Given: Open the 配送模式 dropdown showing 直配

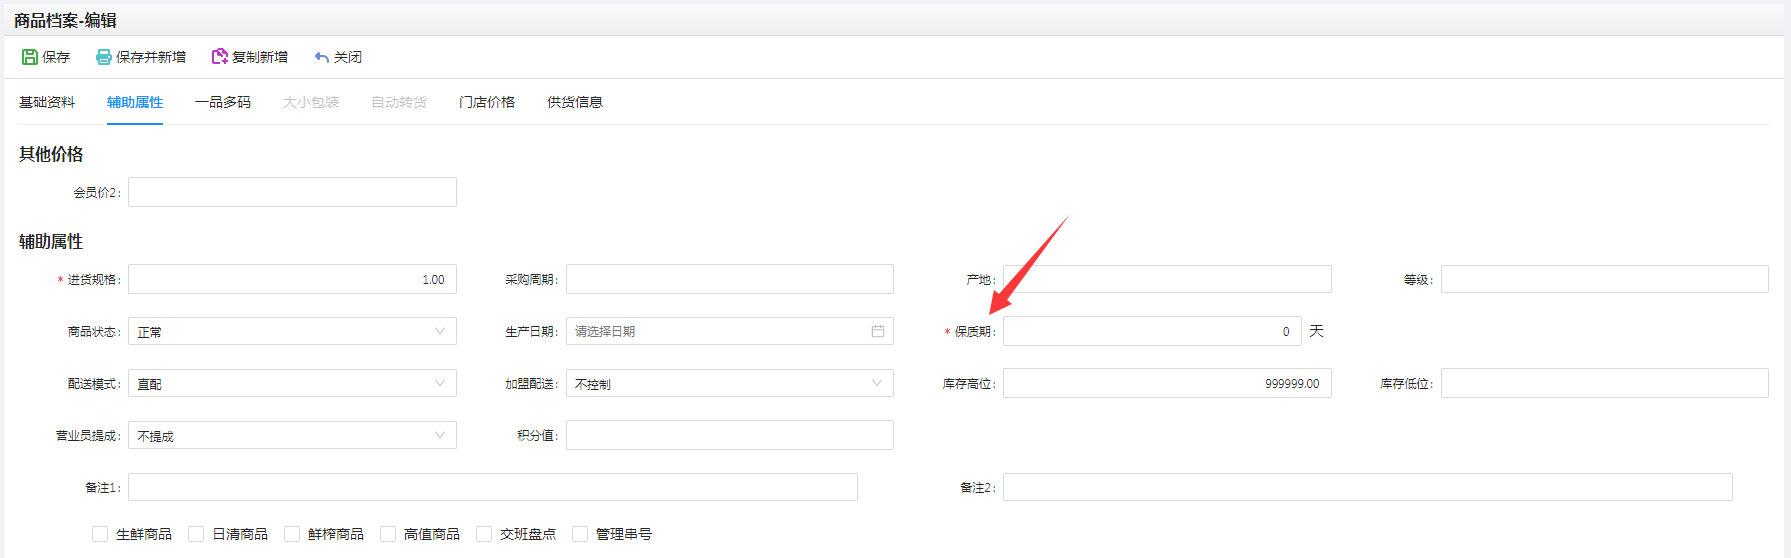Looking at the screenshot, I should pyautogui.click(x=292, y=383).
